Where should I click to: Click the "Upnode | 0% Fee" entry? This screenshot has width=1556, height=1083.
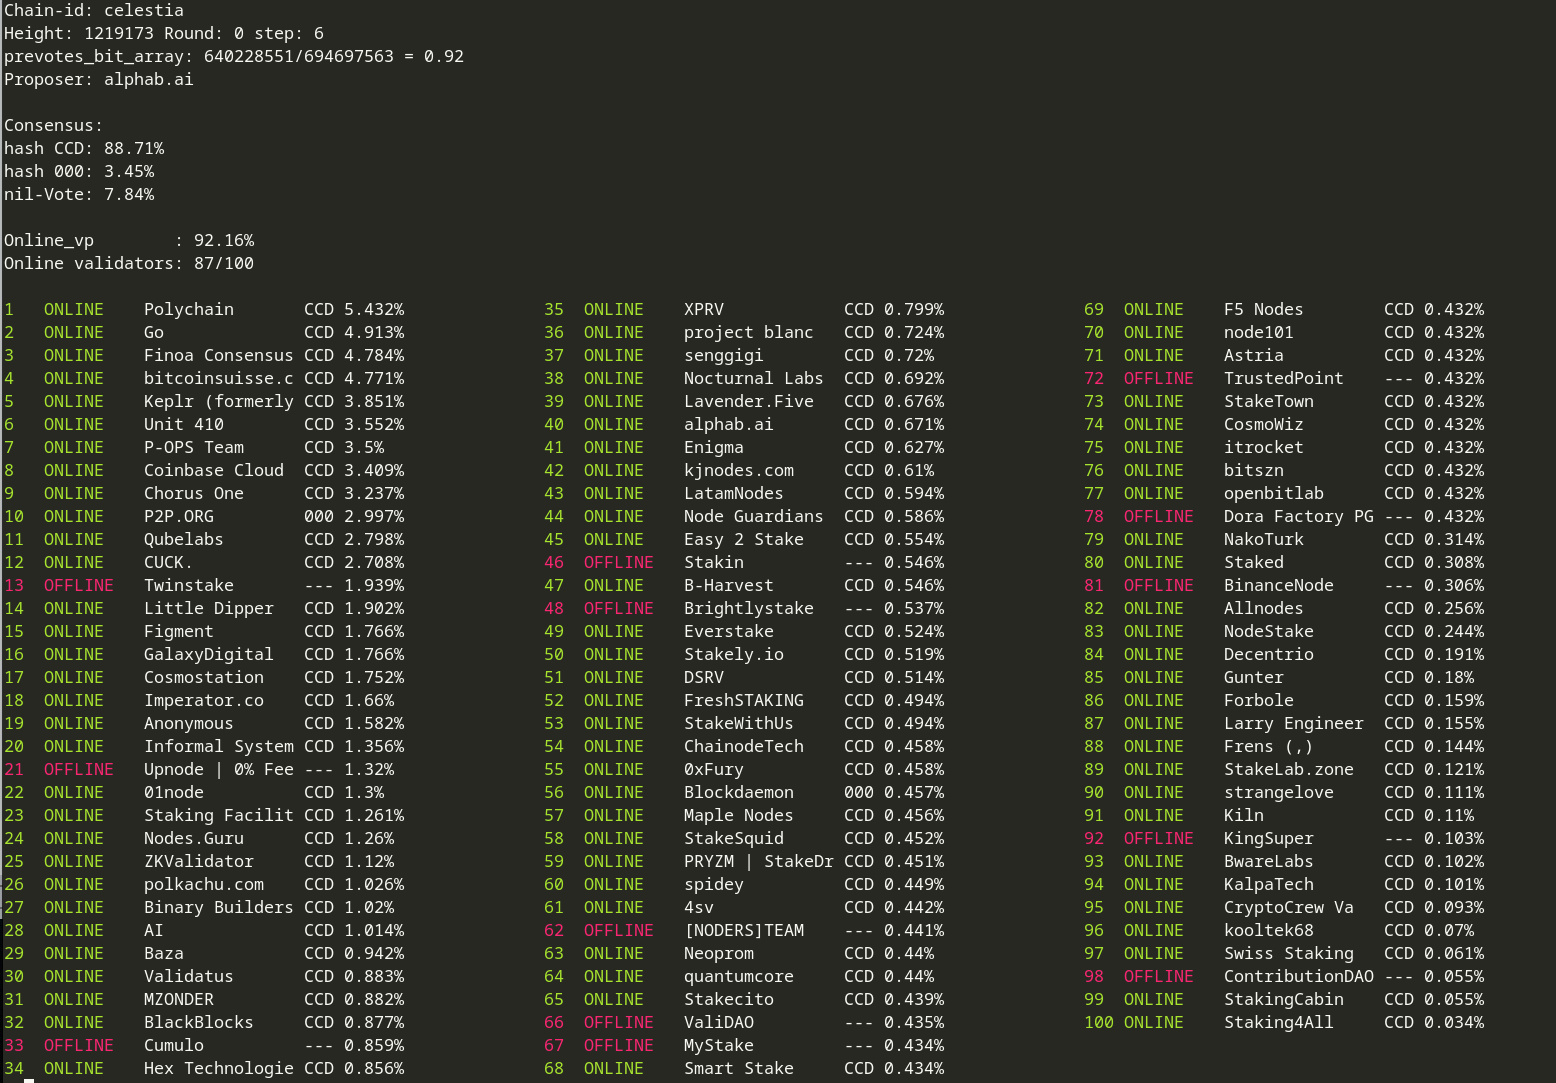(219, 769)
